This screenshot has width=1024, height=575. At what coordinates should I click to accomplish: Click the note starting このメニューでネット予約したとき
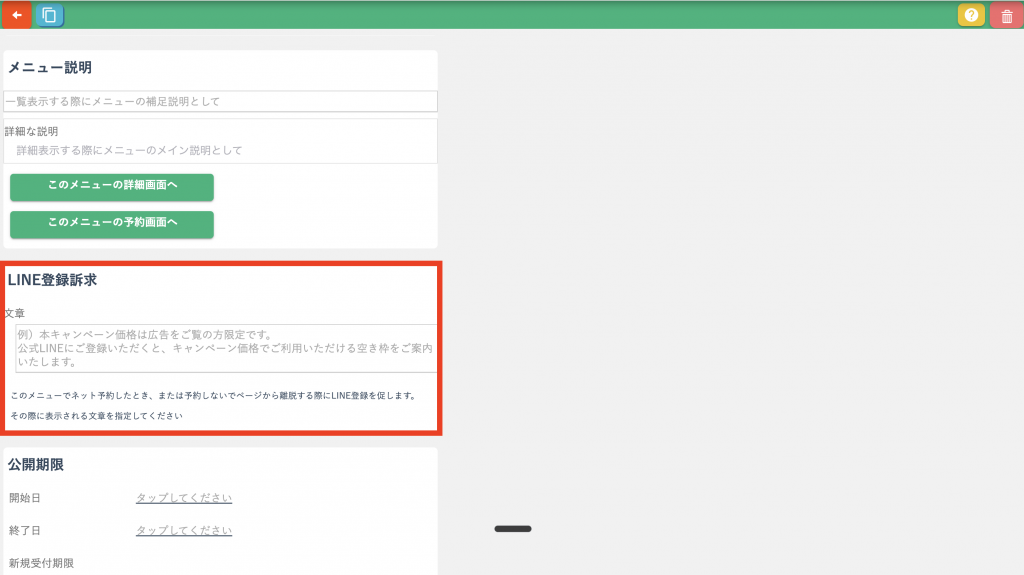coord(214,395)
